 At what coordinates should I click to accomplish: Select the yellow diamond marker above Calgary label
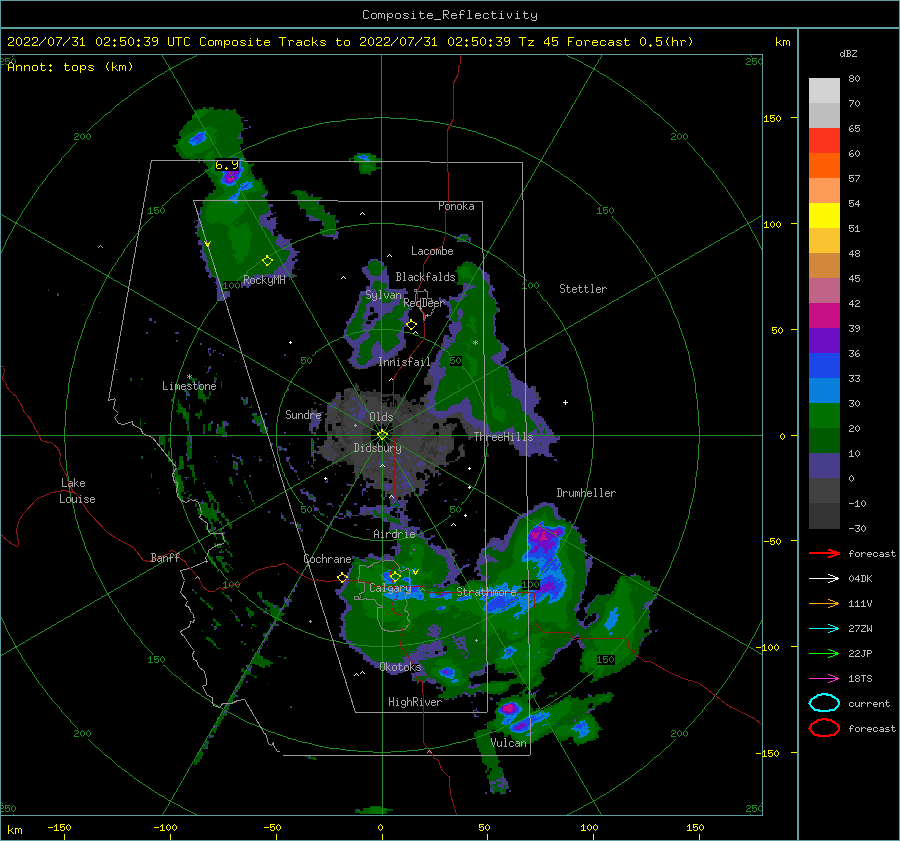click(395, 576)
